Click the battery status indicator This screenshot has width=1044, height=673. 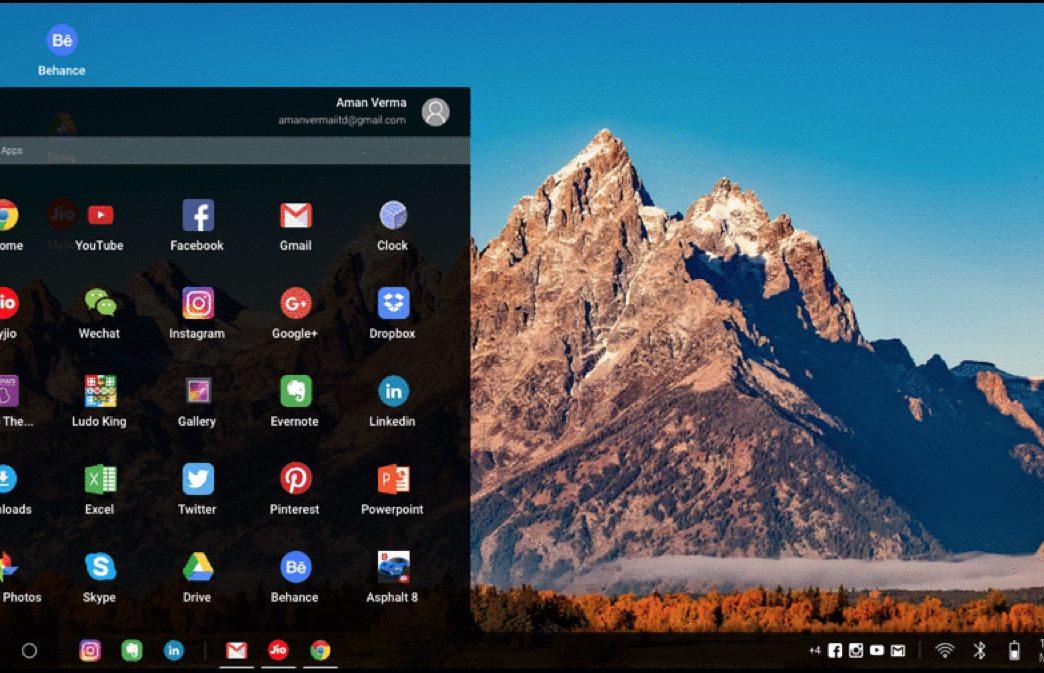(1014, 651)
